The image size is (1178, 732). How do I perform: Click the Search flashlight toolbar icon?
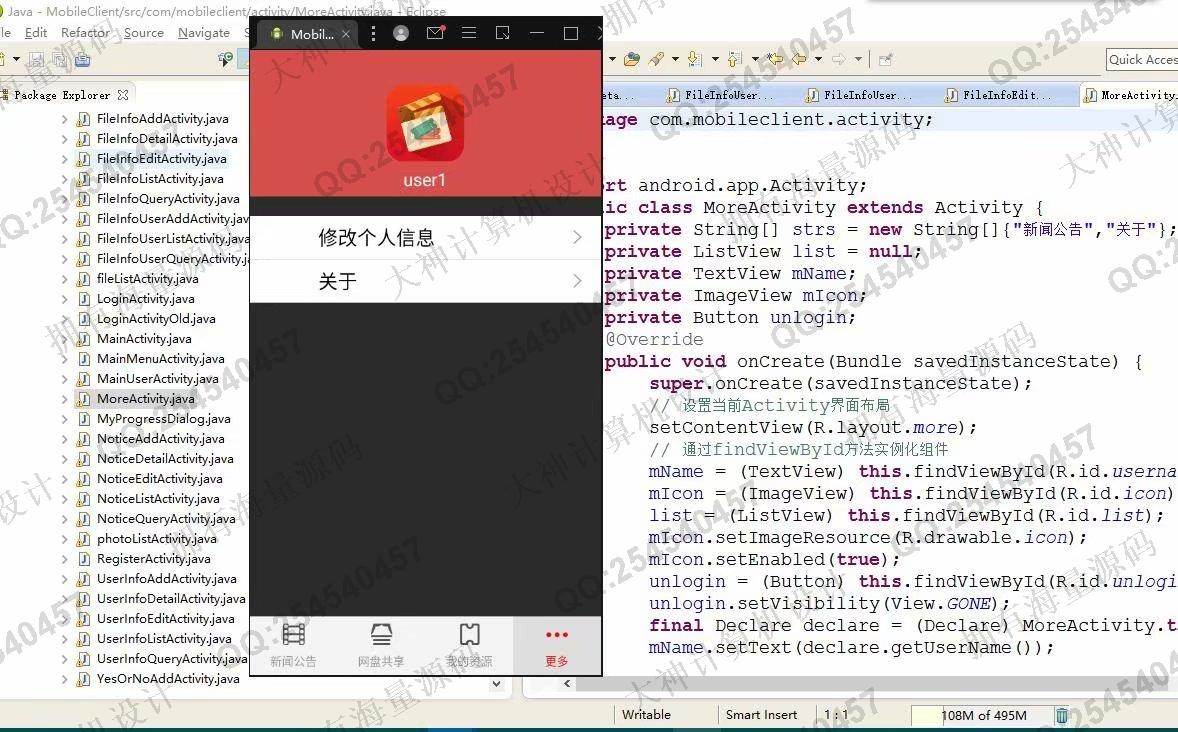657,59
